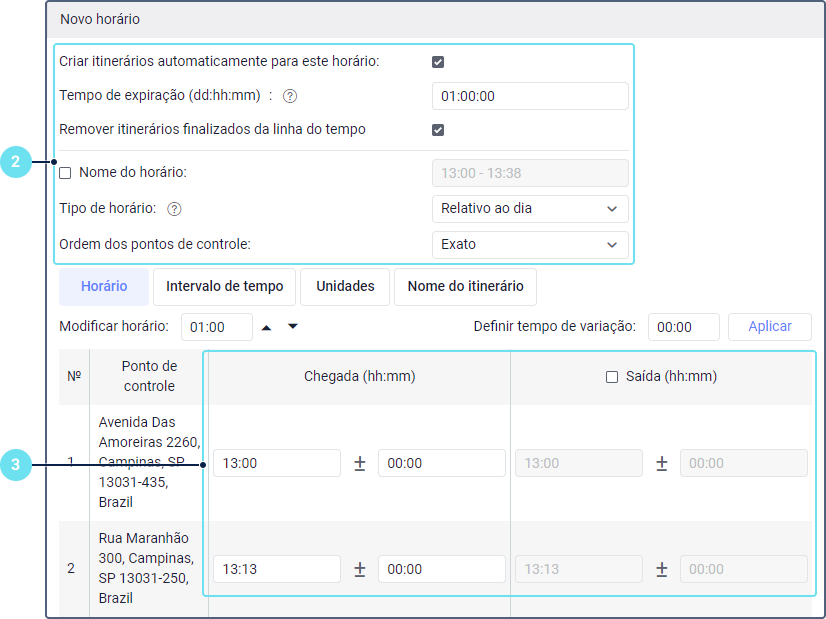Open the Tipo de horário dropdown

coord(529,209)
